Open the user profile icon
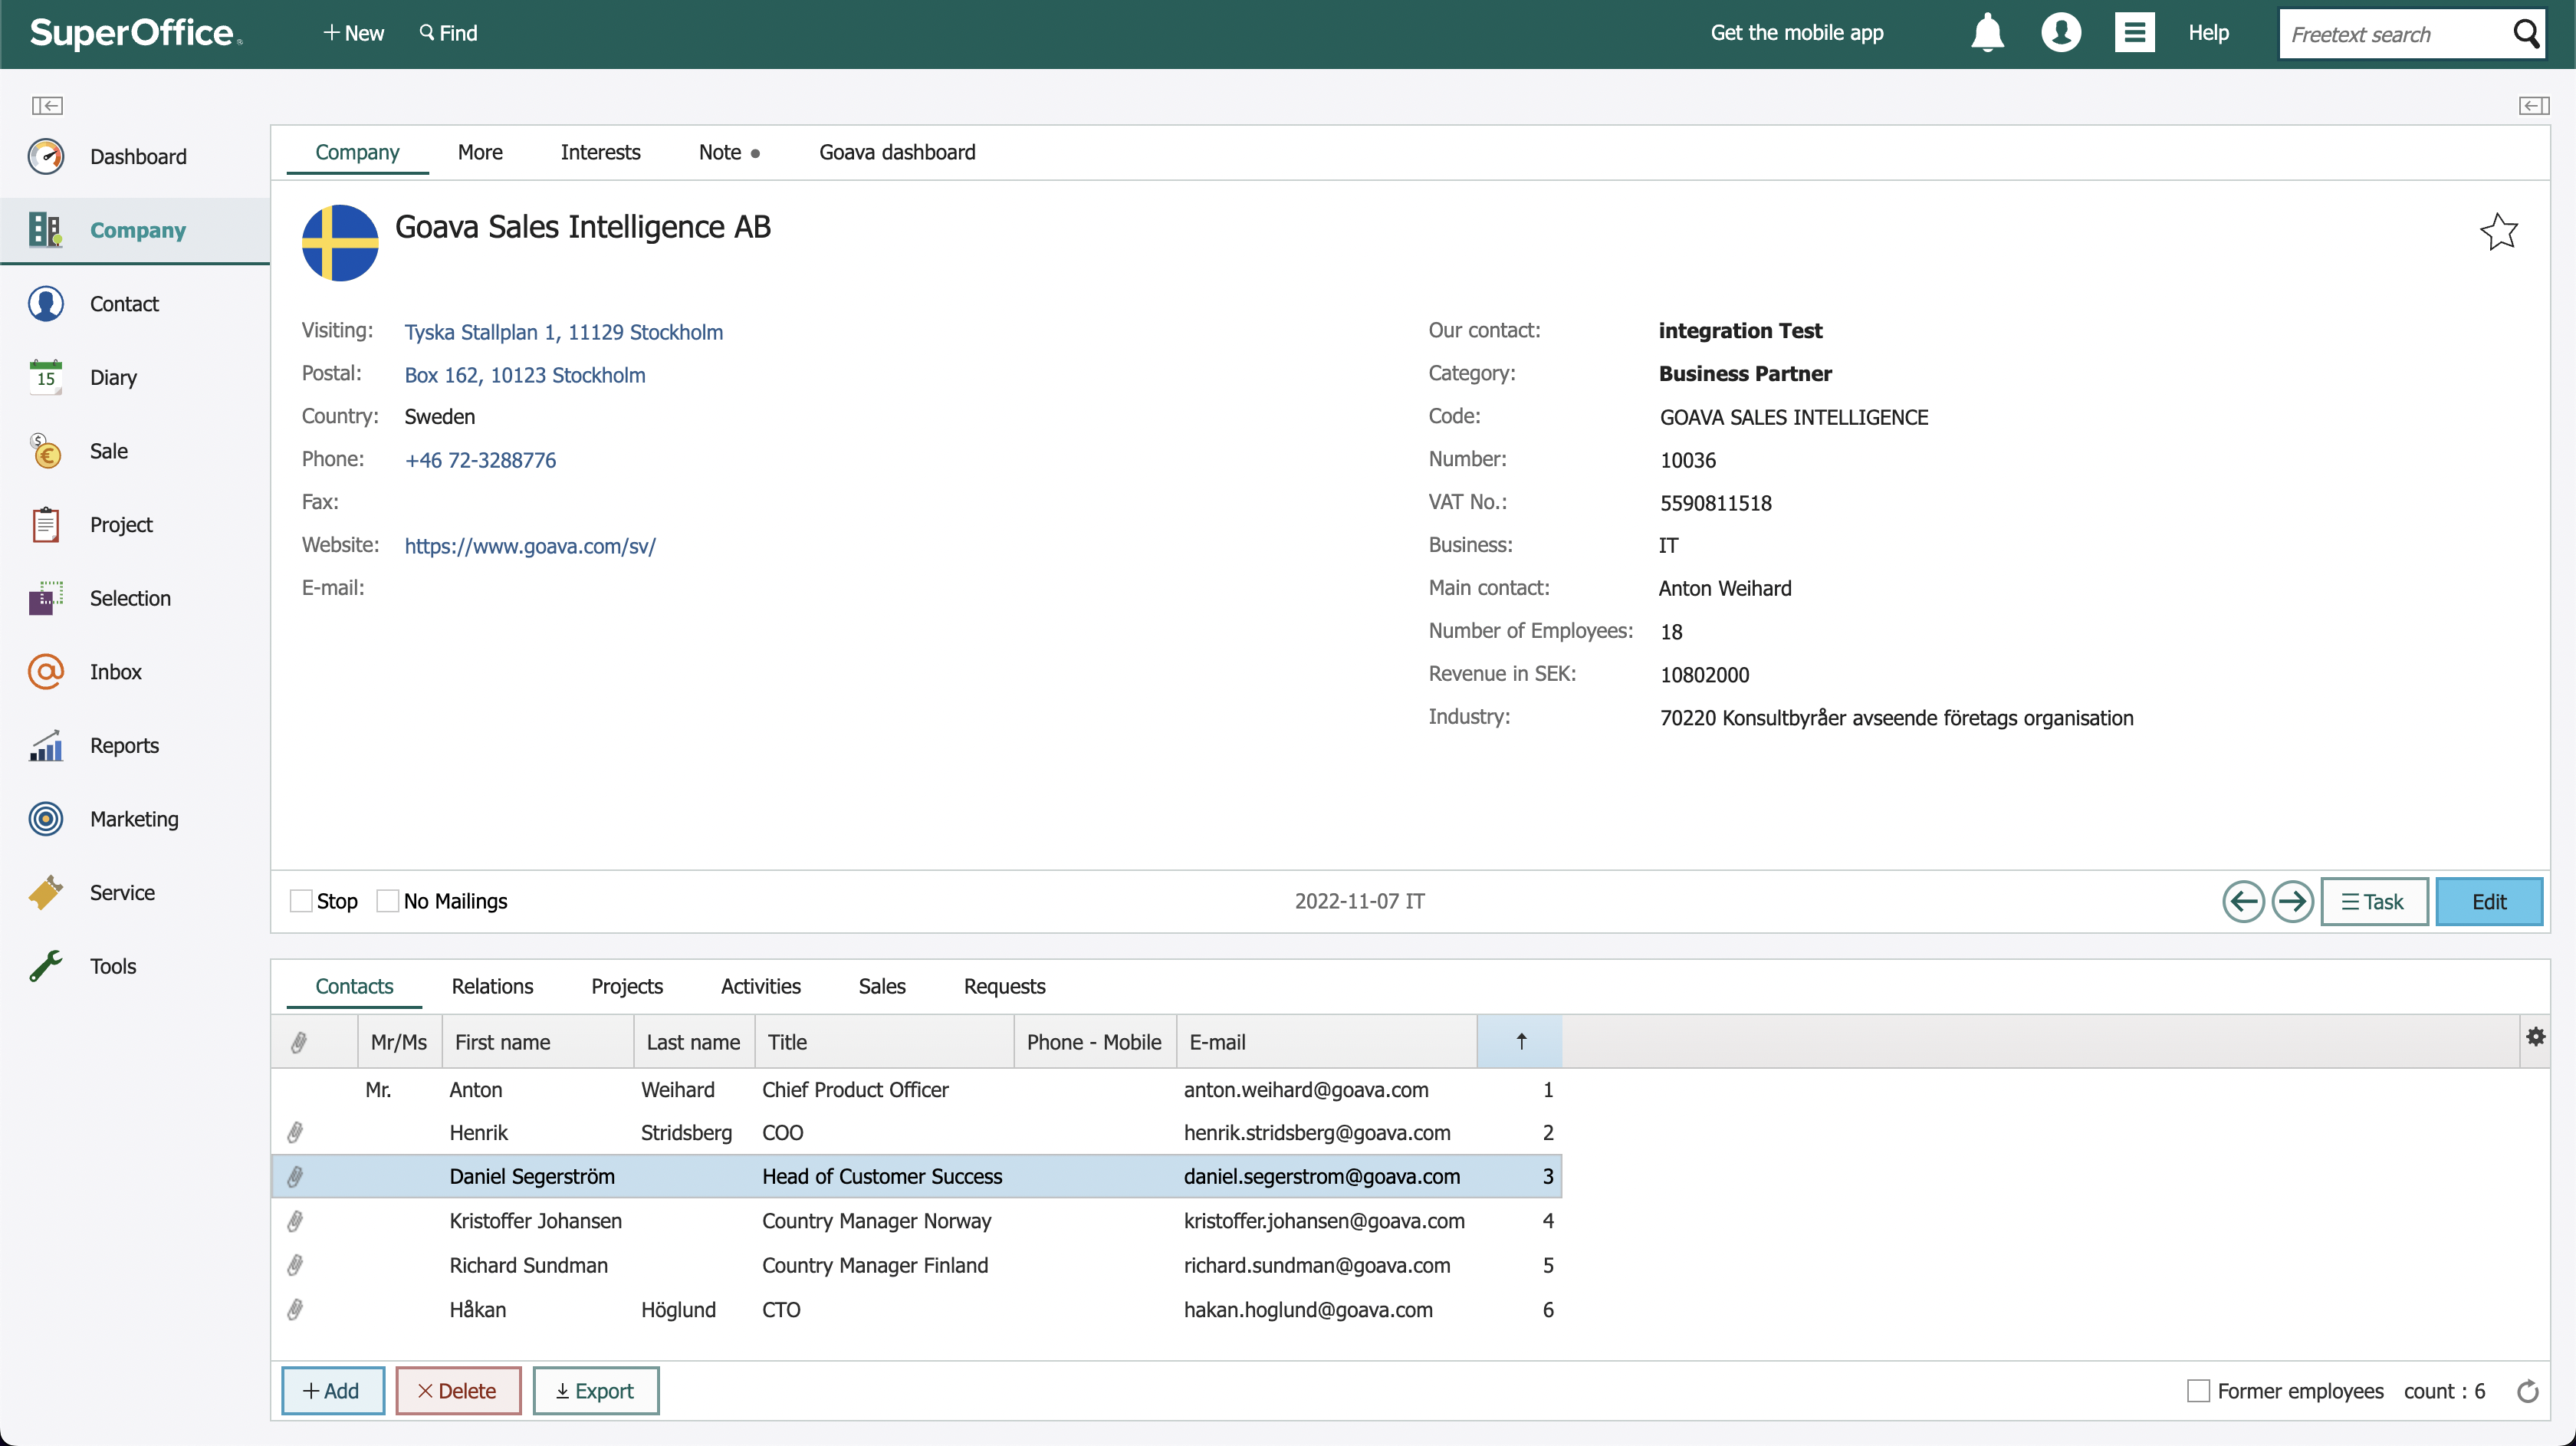2576x1446 pixels. (2061, 33)
